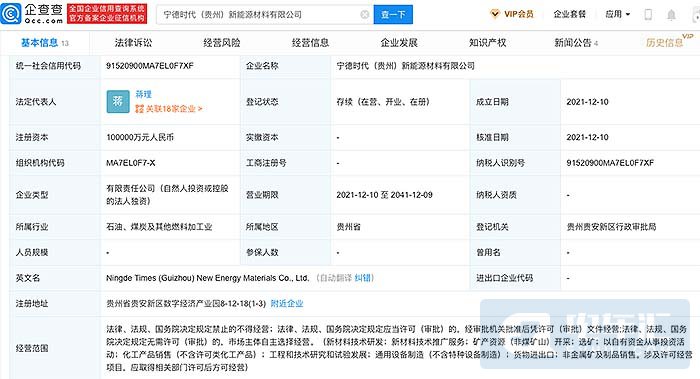Select region value 贵州省
The width and height of the screenshot is (700, 379).
coord(348,227)
